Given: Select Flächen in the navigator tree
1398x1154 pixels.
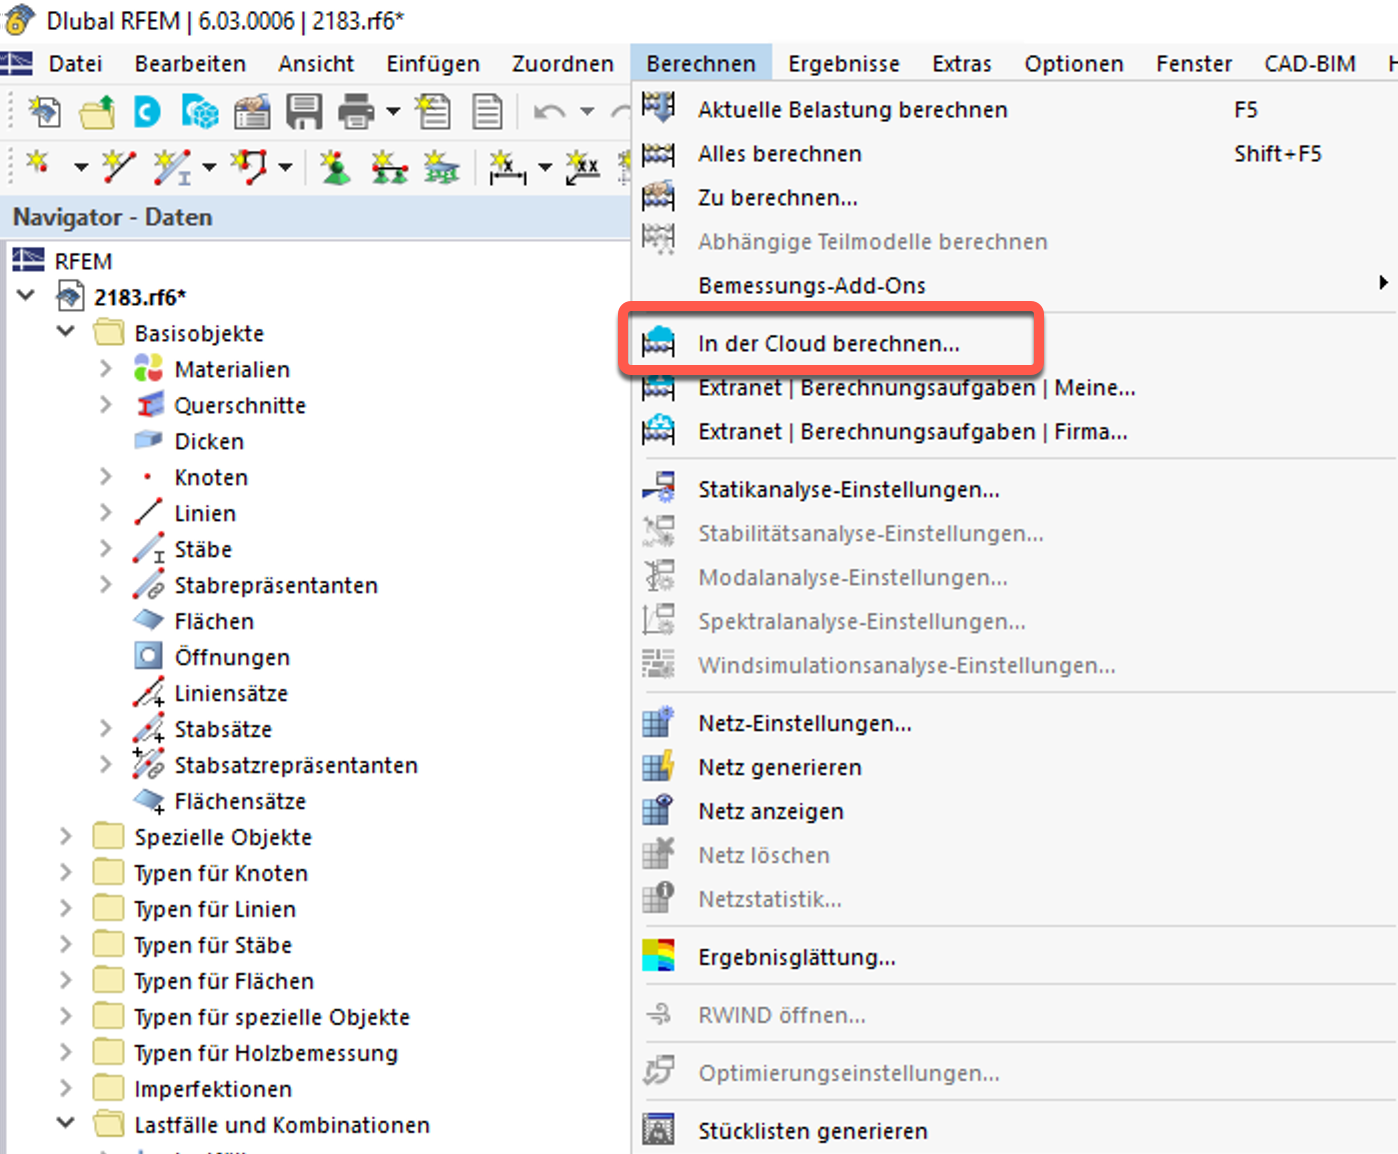Looking at the screenshot, I should pos(214,621).
